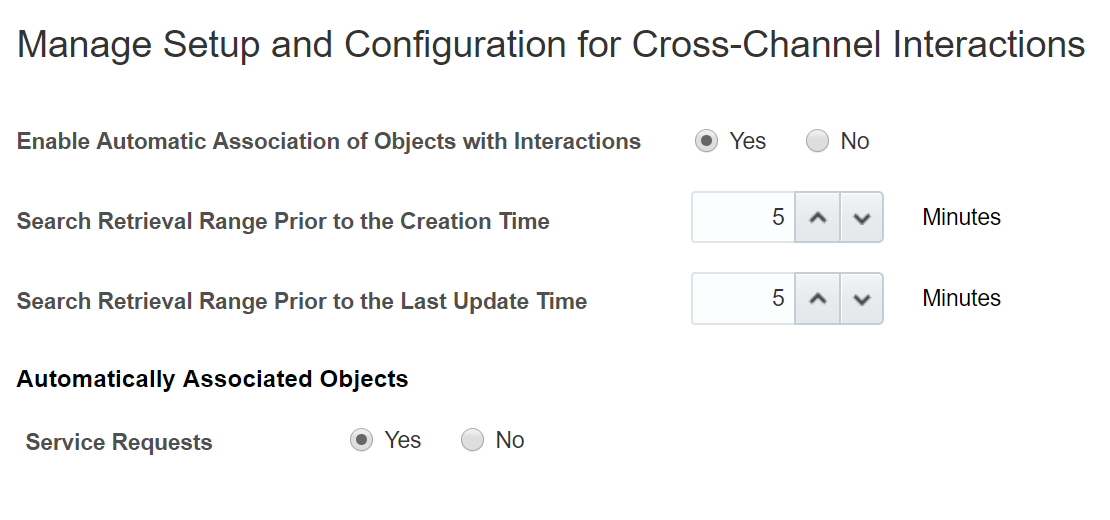Screen dimensions: 1110x520
Task: Increase the Creation Time range with the up arrow
Action: click(x=818, y=218)
